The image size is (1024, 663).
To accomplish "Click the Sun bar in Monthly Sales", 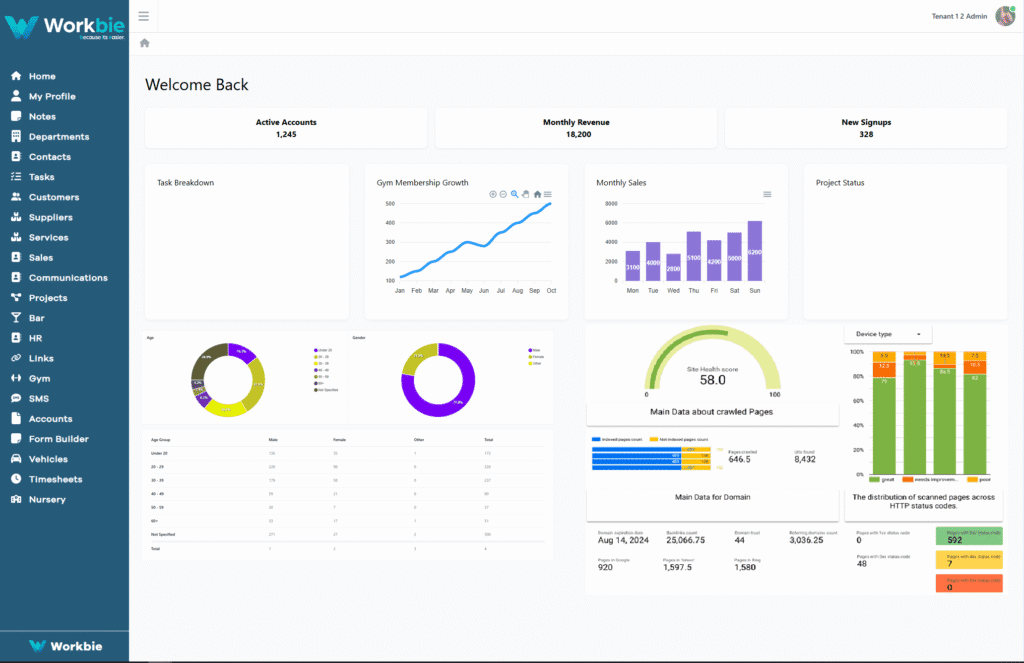I will (x=754, y=251).
